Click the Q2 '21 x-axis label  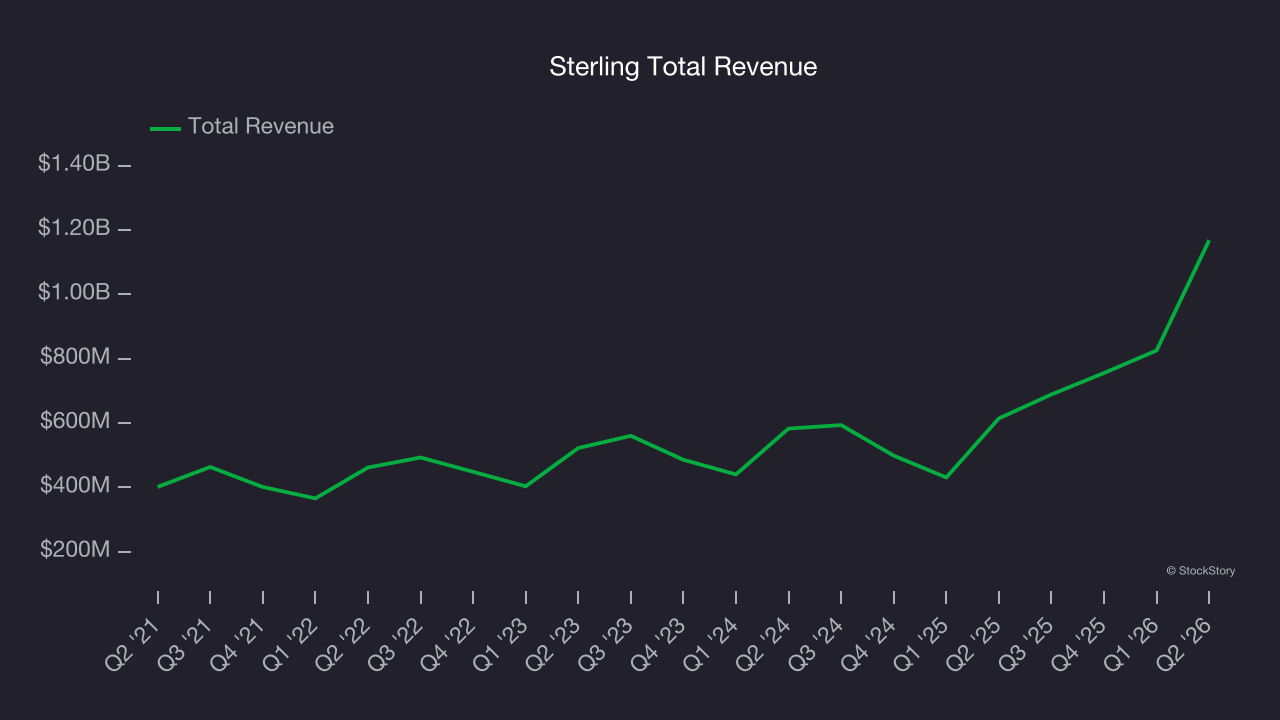coord(134,643)
